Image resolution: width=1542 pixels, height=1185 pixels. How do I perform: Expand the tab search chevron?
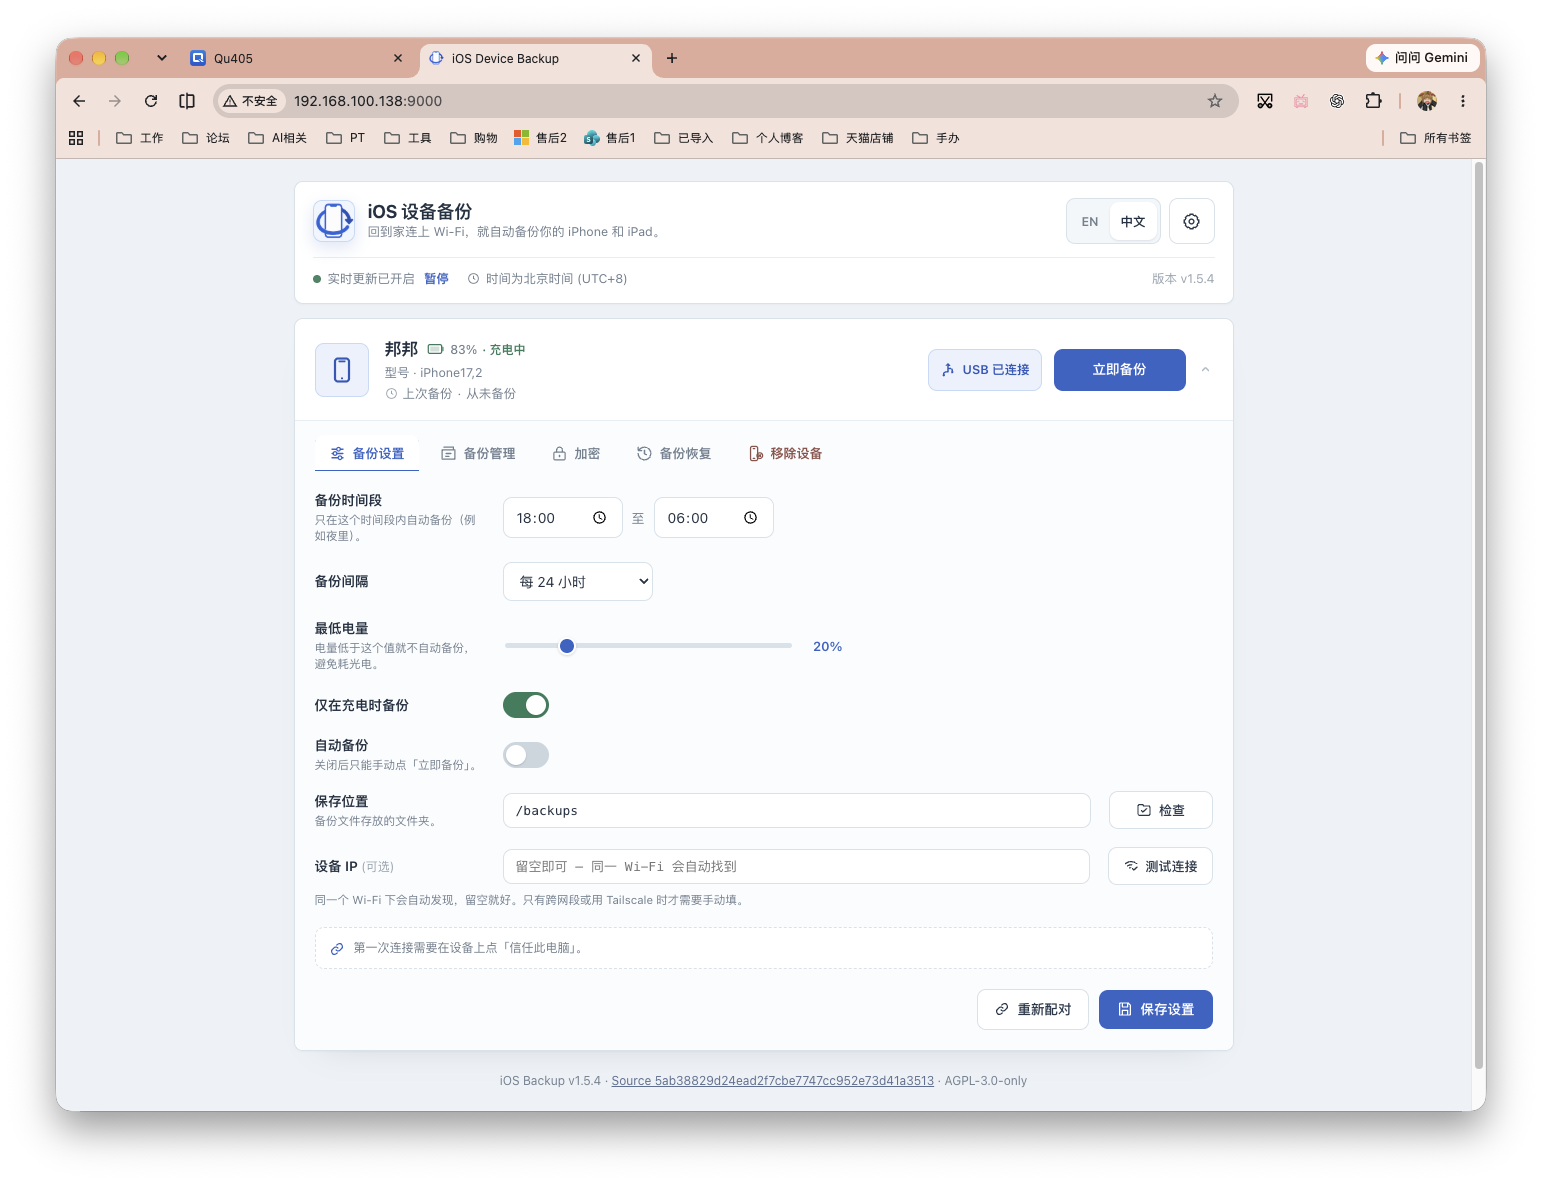[162, 58]
